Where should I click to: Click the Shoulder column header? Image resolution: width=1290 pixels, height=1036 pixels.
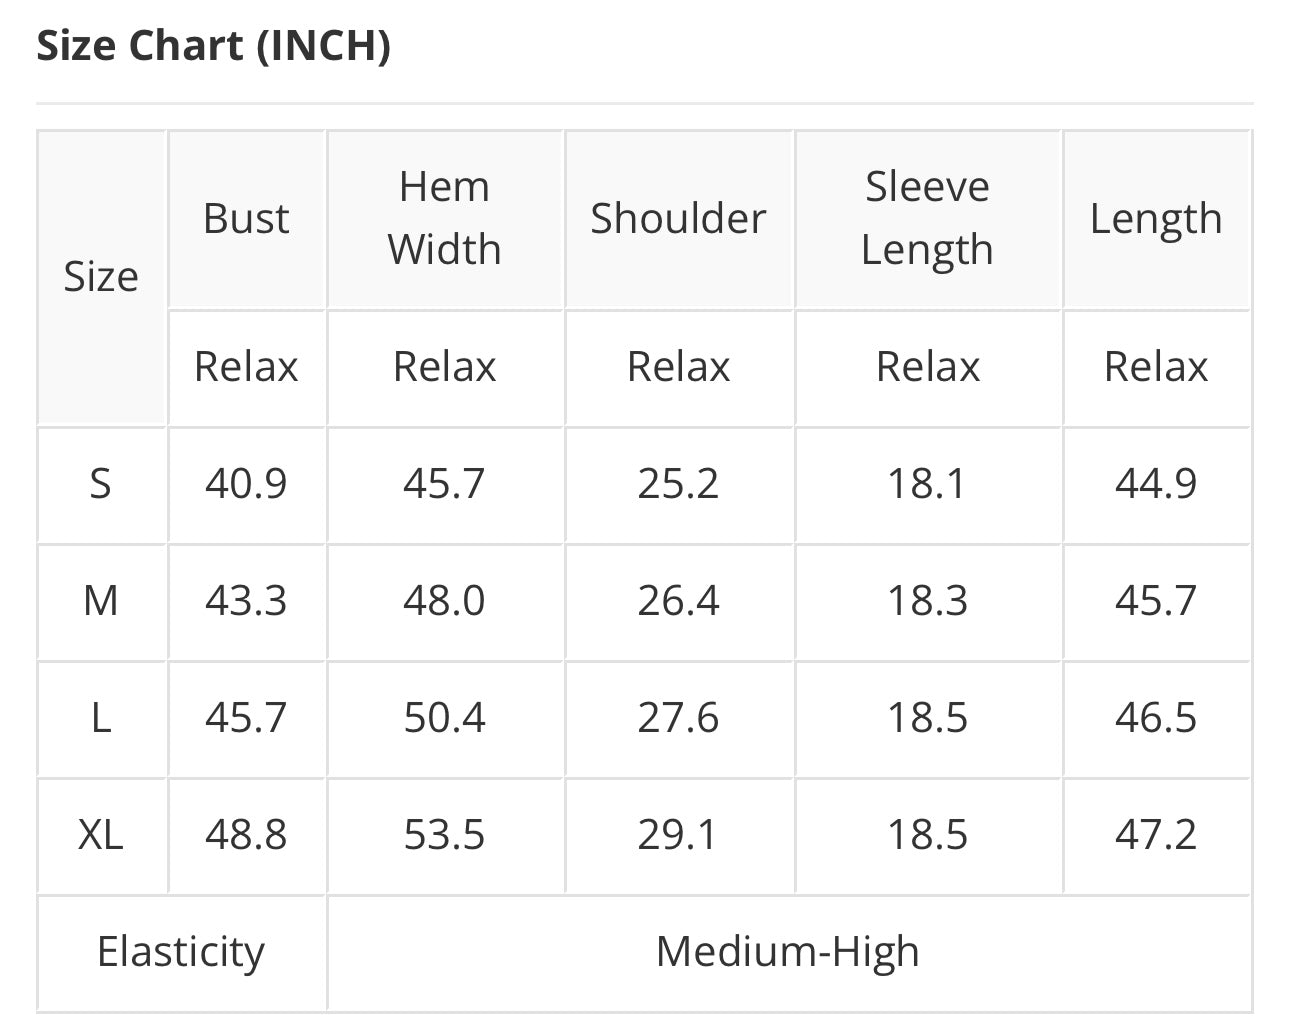click(678, 218)
